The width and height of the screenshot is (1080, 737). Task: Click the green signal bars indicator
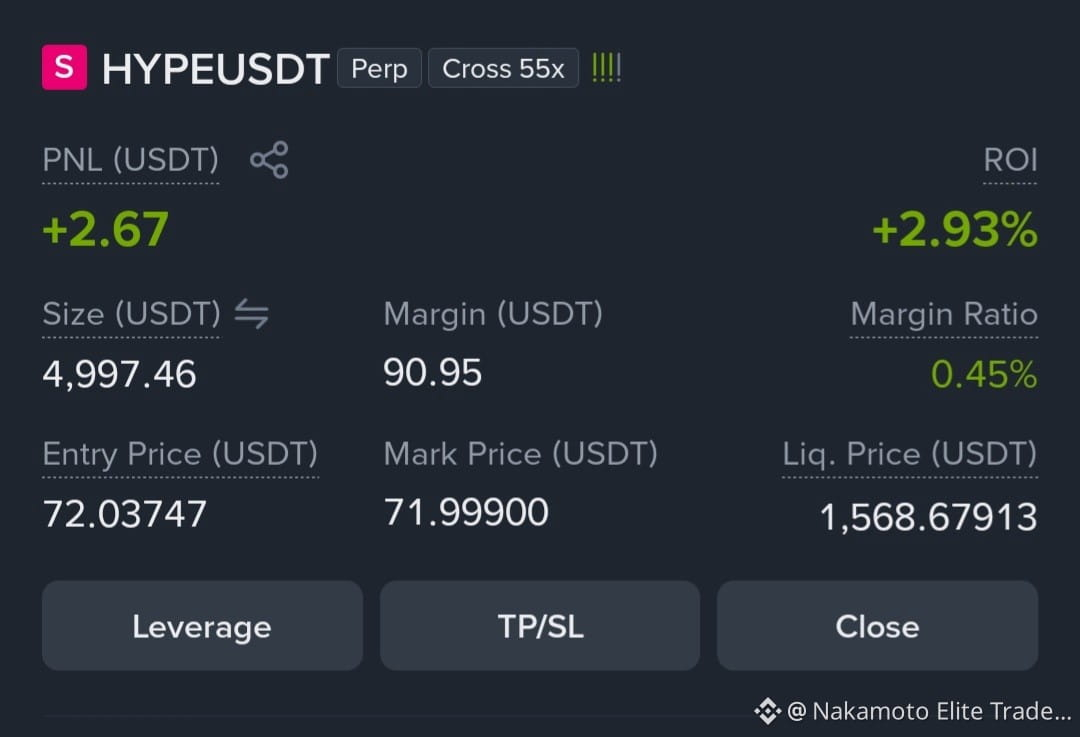click(607, 68)
